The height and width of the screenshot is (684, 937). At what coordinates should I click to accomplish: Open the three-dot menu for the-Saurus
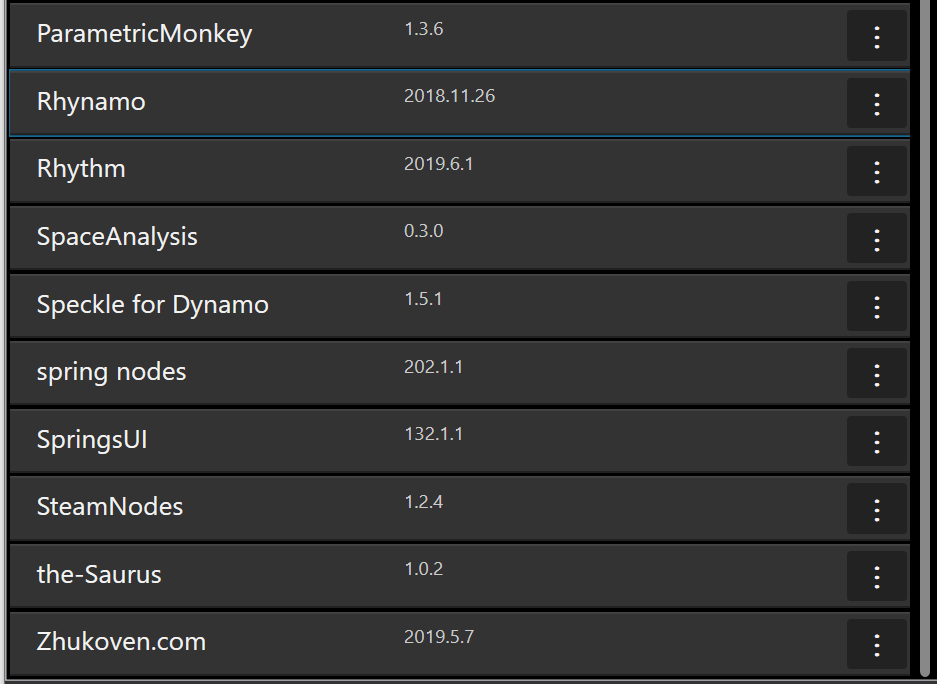coord(877,575)
